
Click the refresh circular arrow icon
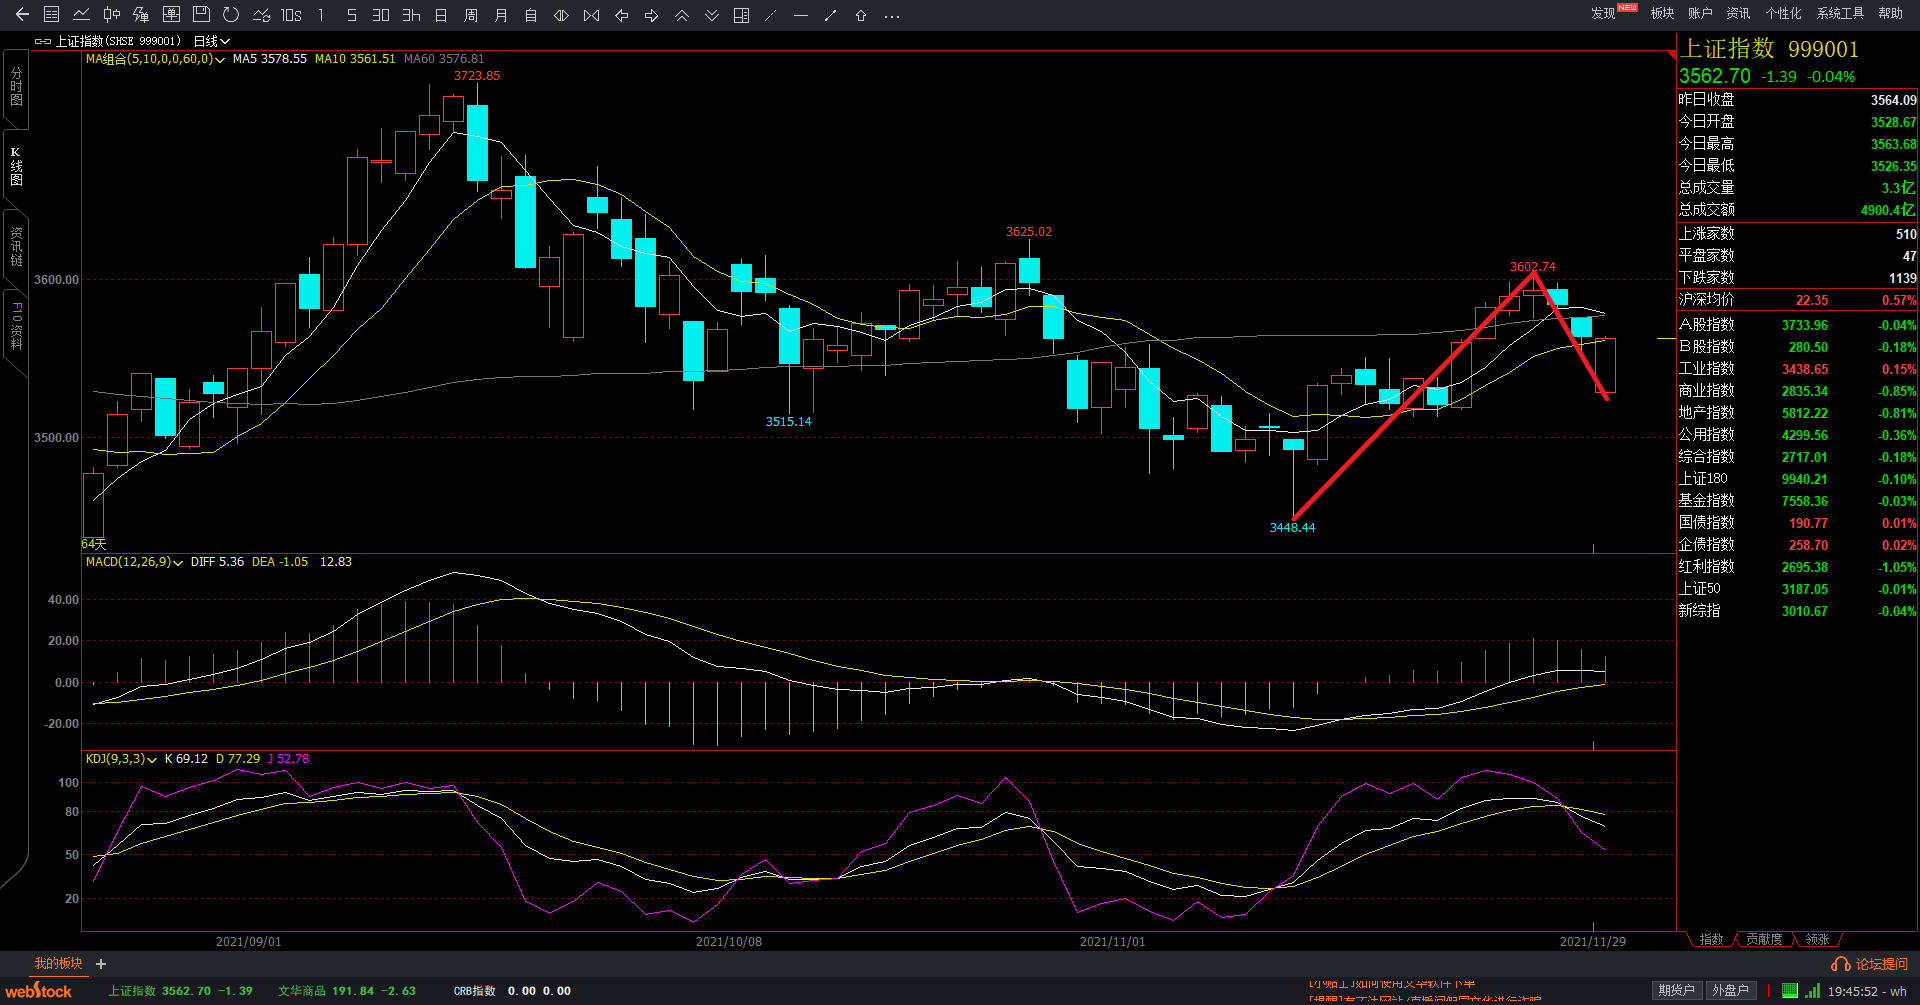231,15
